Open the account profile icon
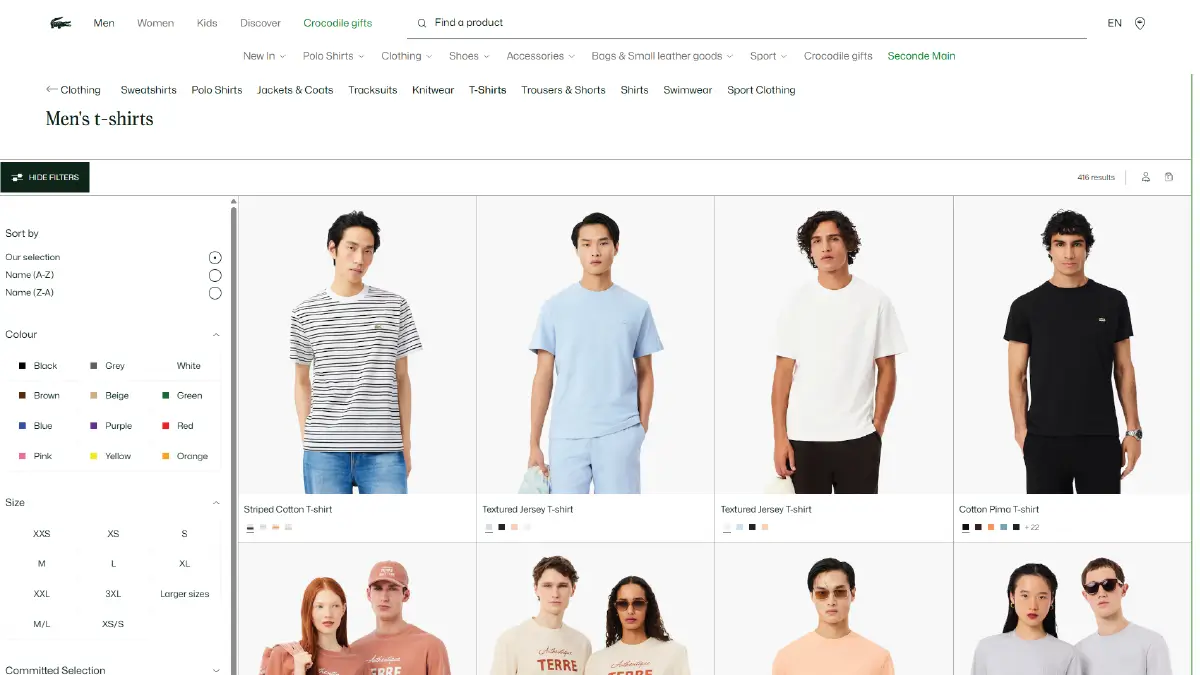Screen dimensions: 1200x675 pyautogui.click(x=1145, y=177)
